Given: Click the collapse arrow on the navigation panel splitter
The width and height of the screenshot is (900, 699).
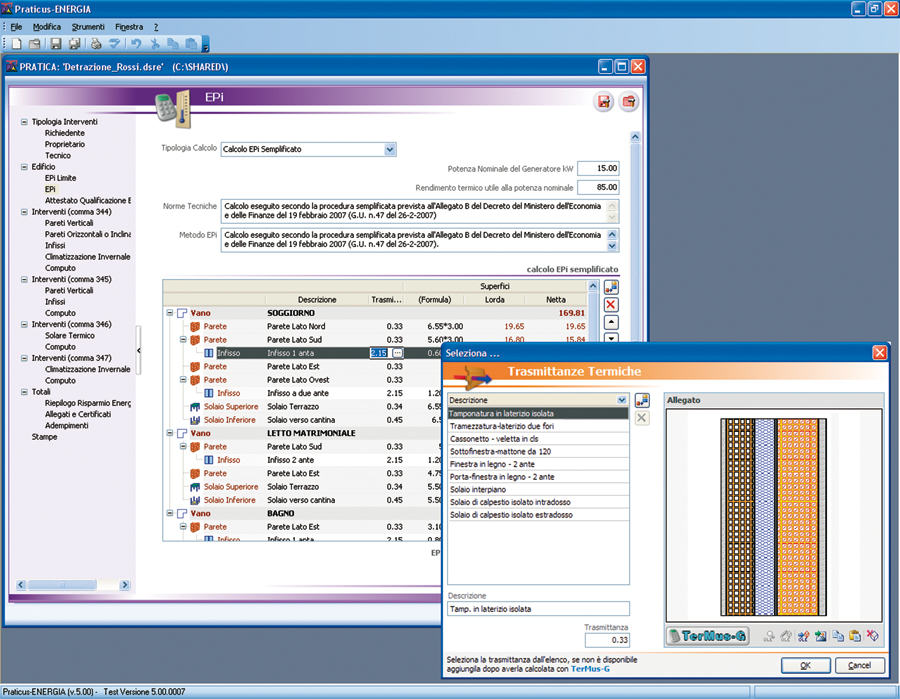Looking at the screenshot, I should 138,350.
